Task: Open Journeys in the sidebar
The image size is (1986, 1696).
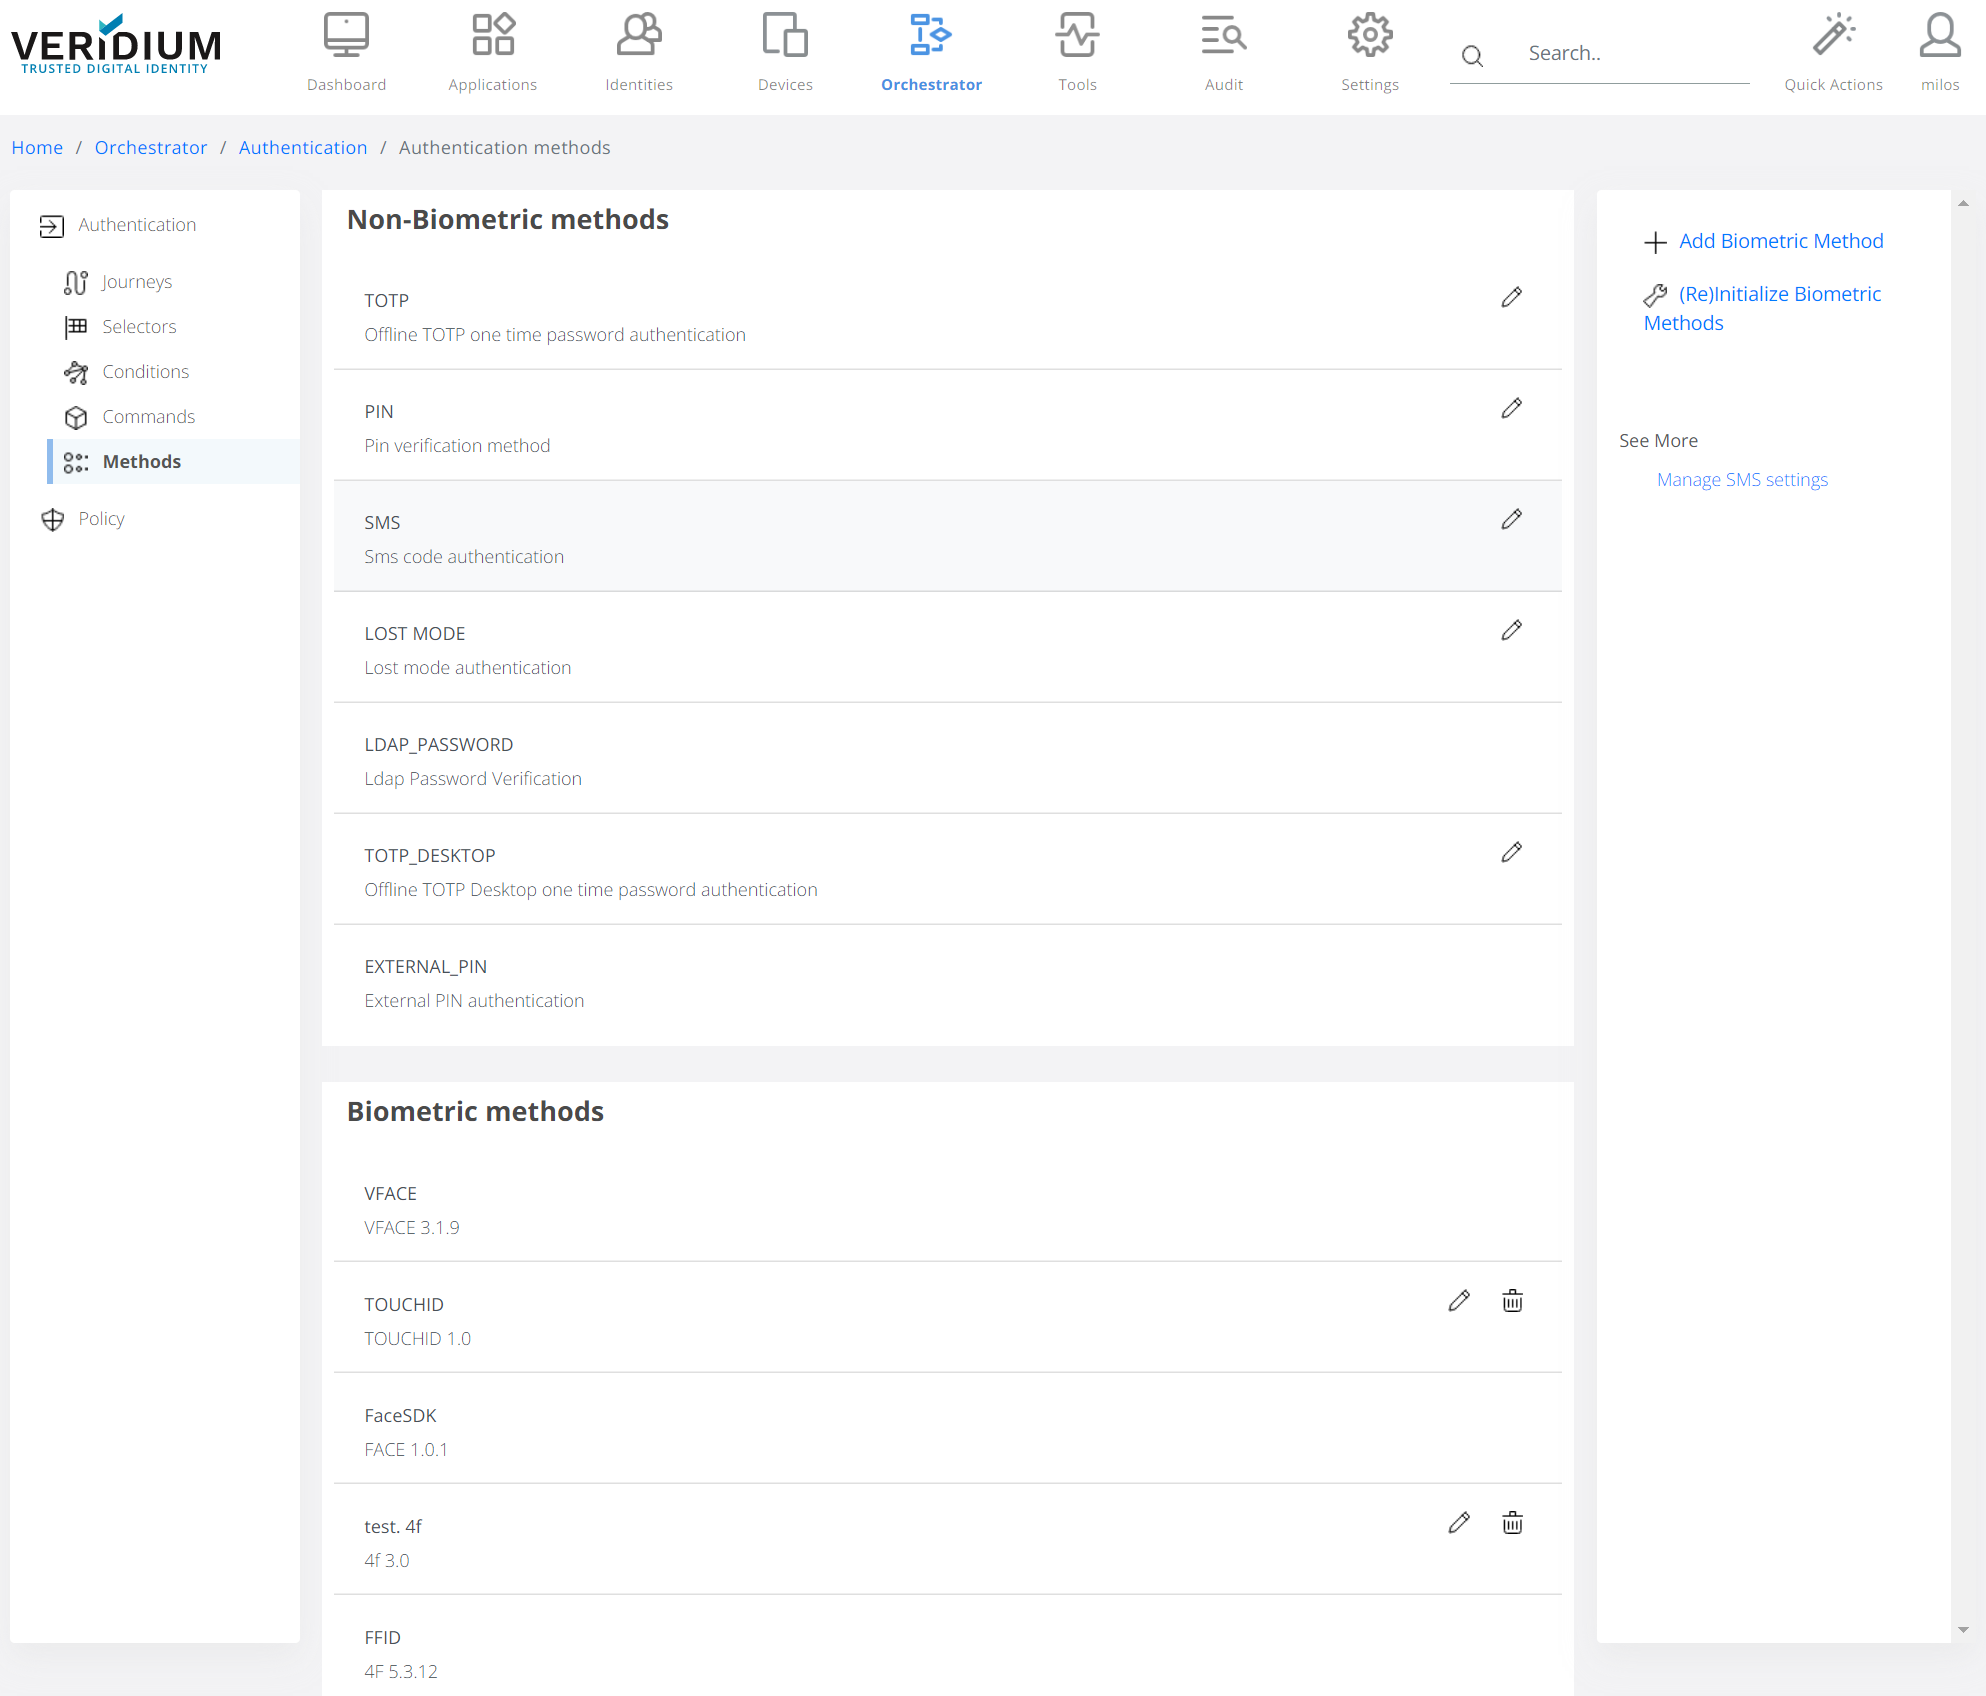Action: [137, 282]
